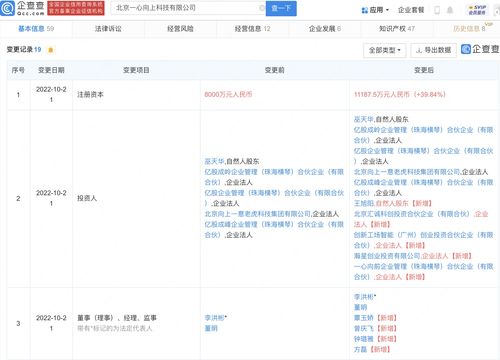Open 李洪彬 link in the 变更前 column
Image resolution: width=500 pixels, height=360 pixels.
pyautogui.click(x=214, y=318)
